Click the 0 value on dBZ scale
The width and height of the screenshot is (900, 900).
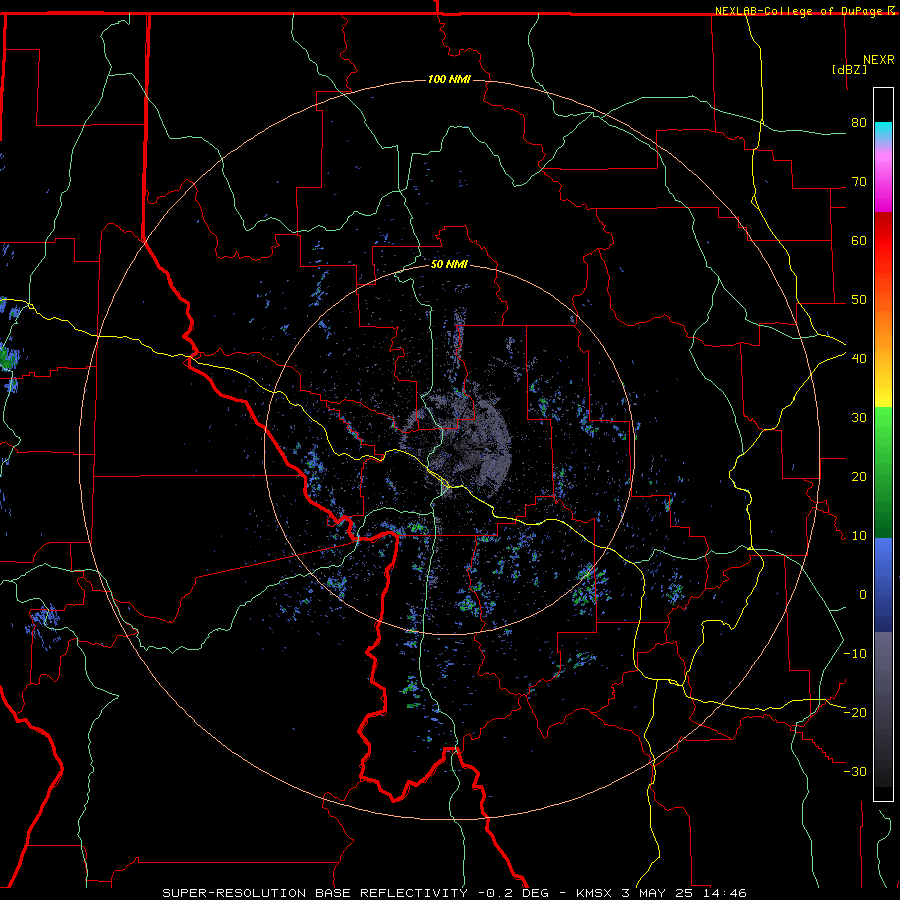point(862,595)
